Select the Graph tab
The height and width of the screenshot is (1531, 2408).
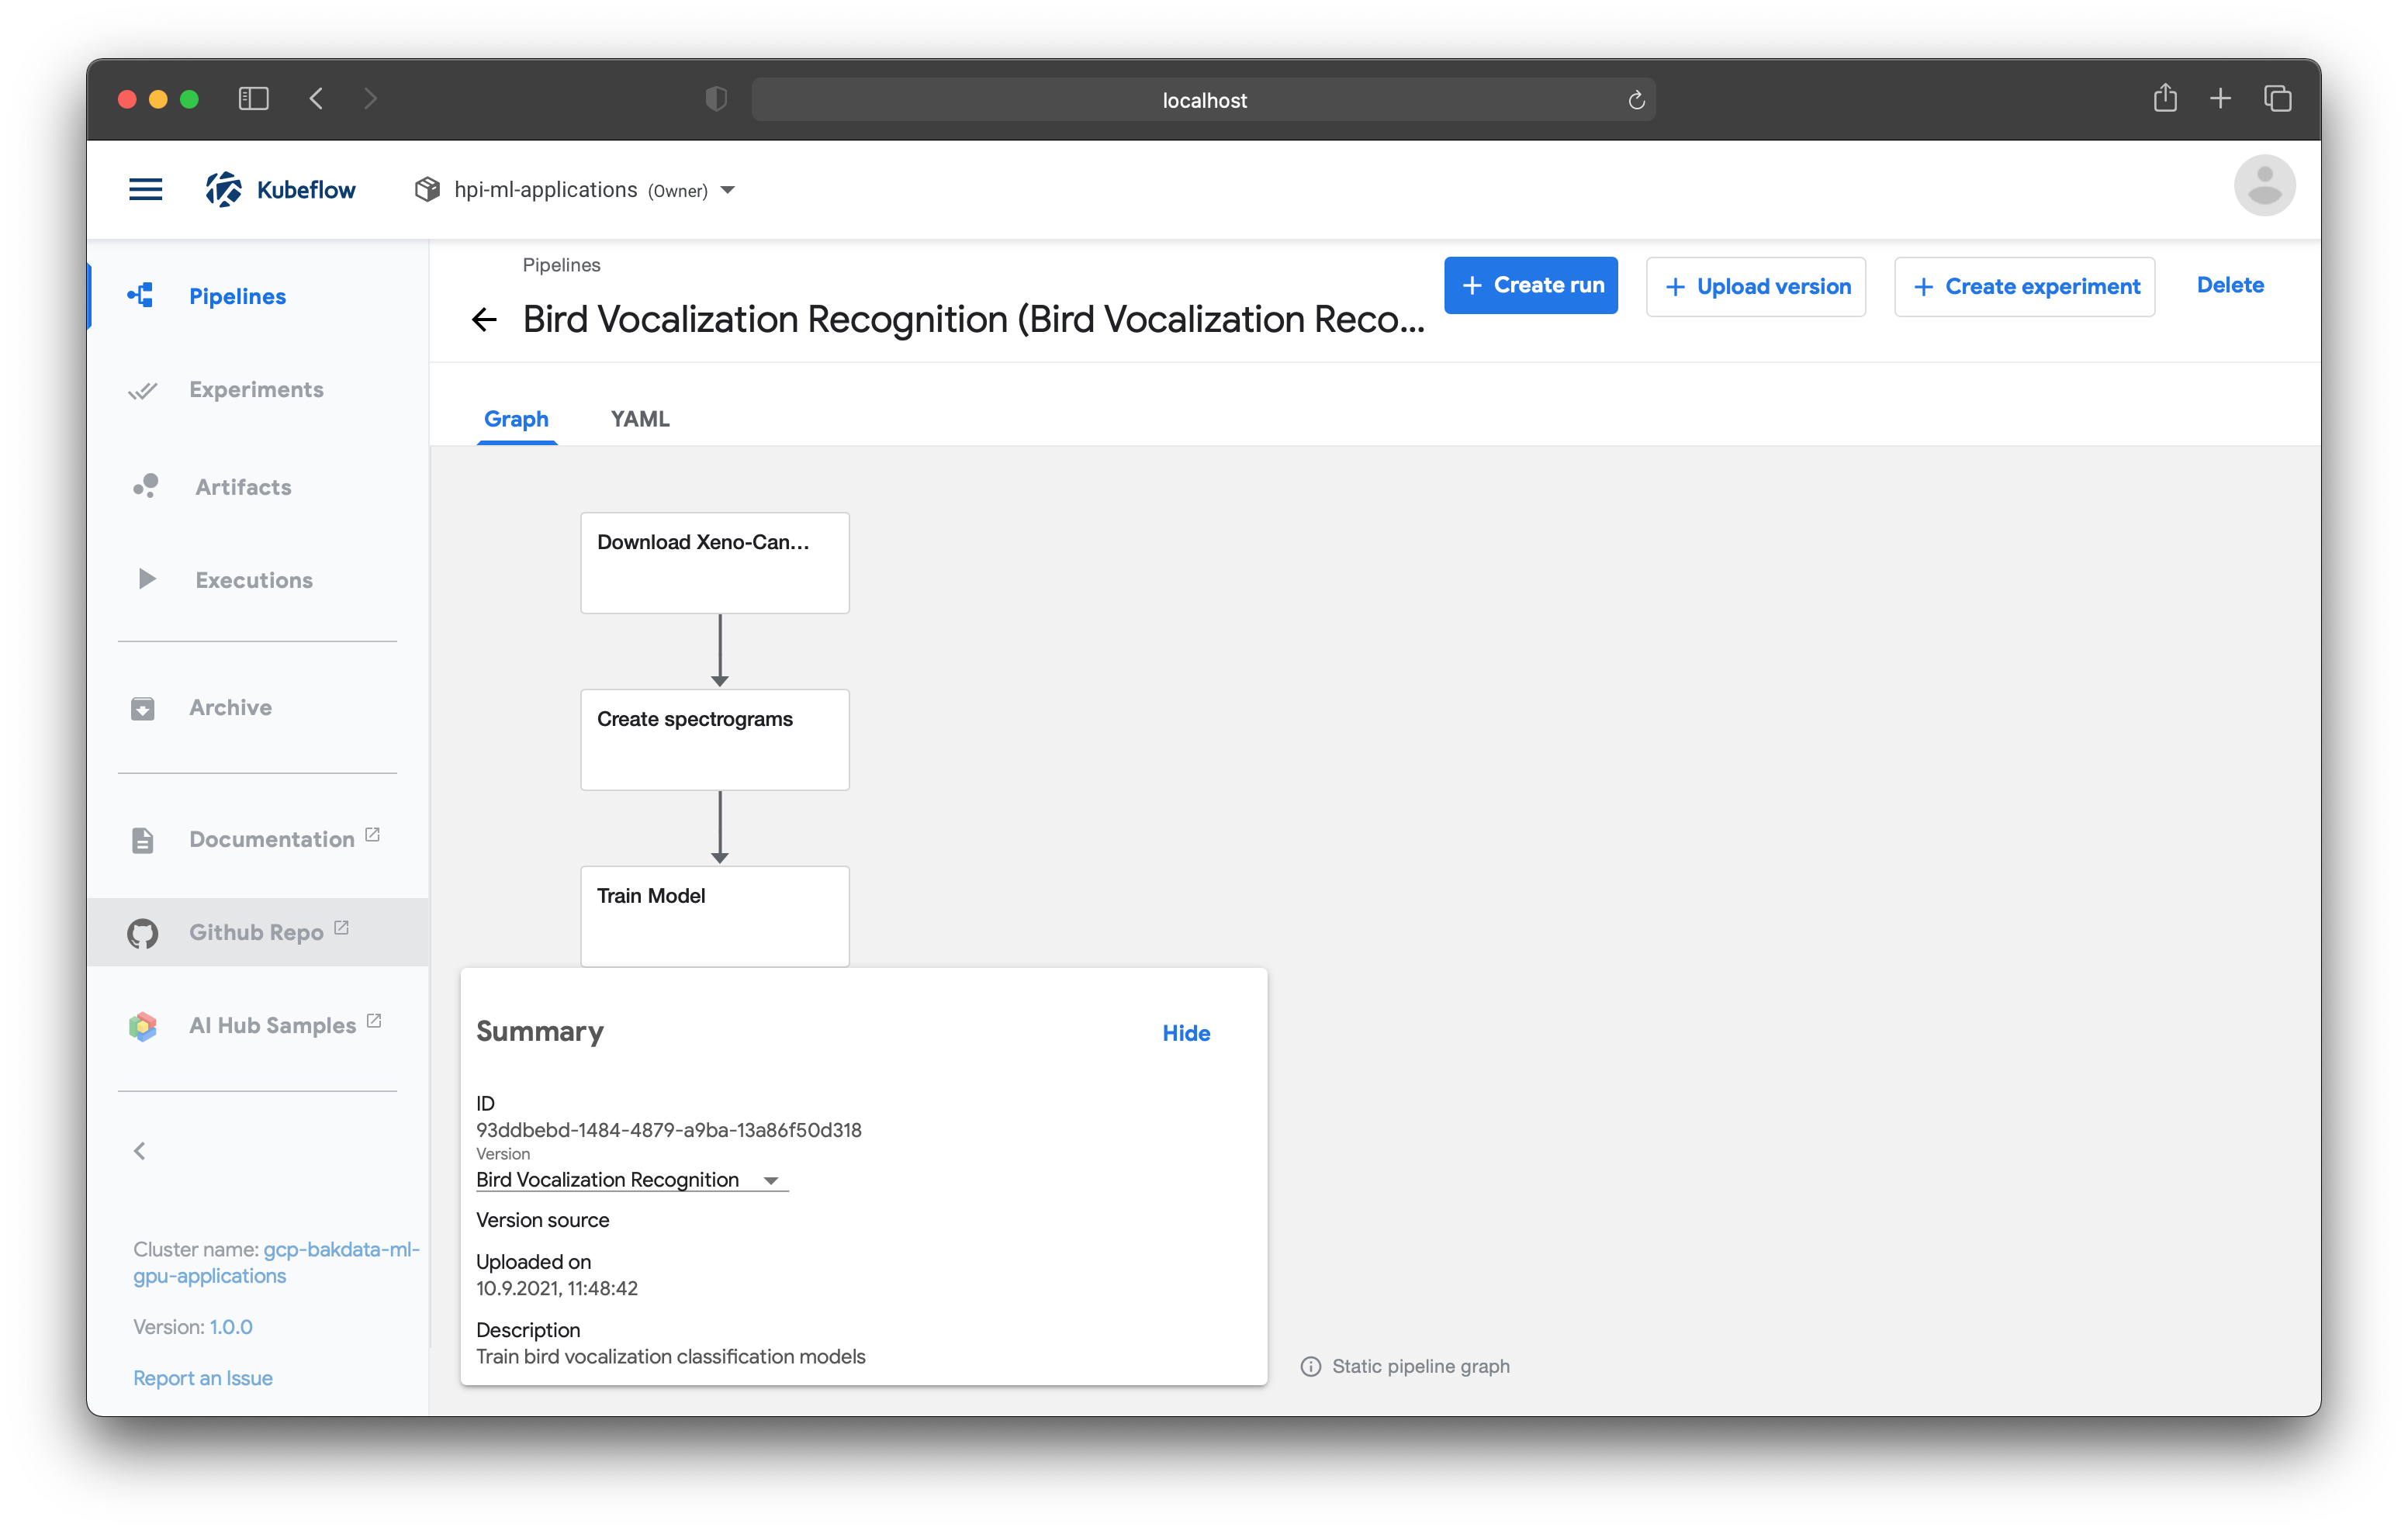coord(516,419)
